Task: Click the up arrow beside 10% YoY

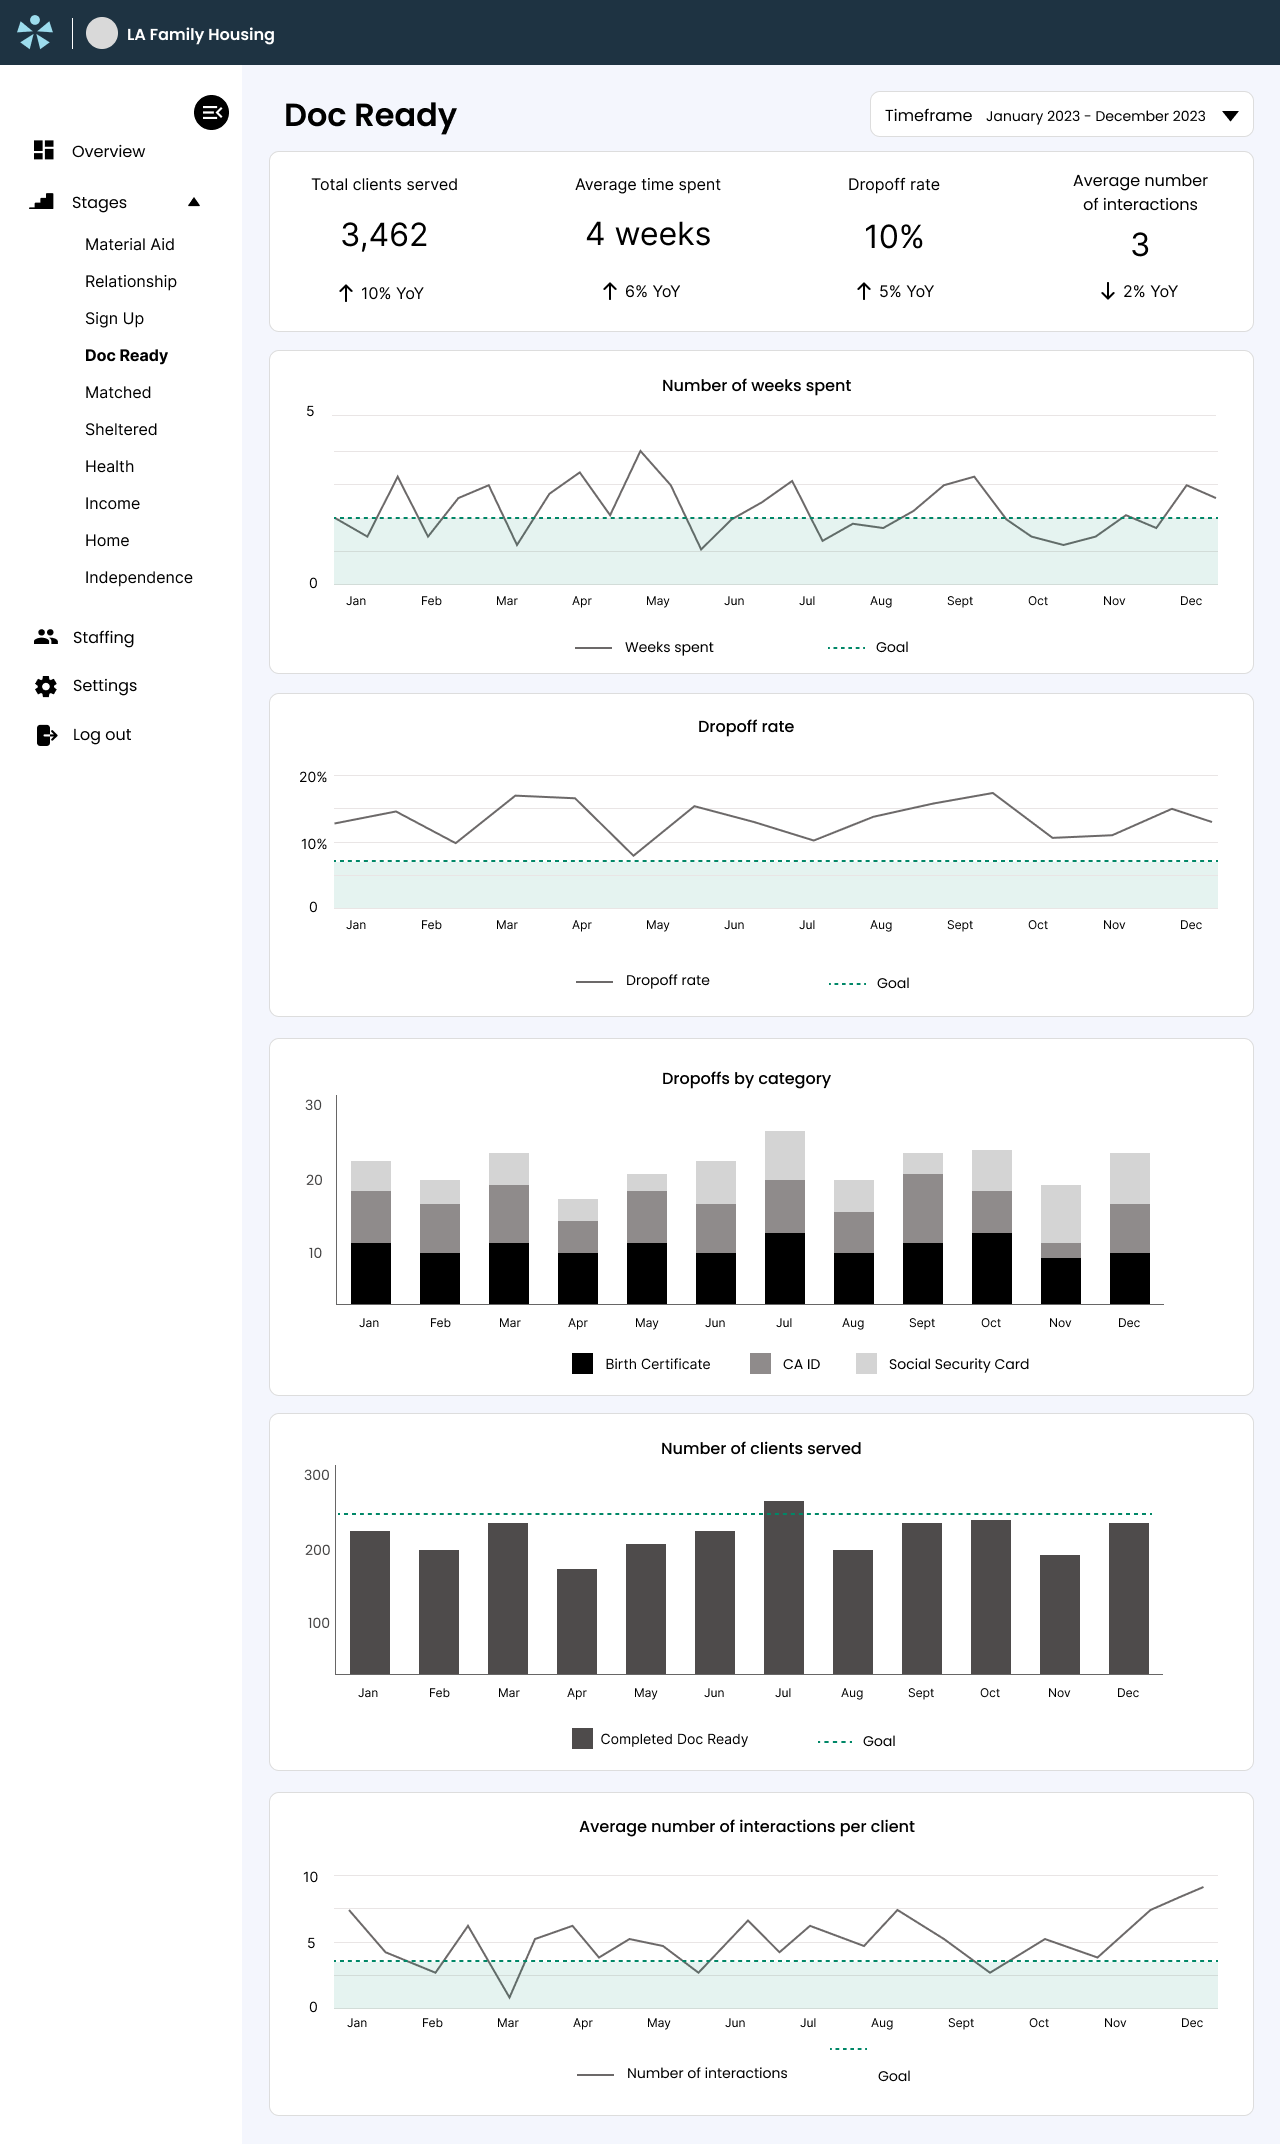Action: click(x=345, y=293)
